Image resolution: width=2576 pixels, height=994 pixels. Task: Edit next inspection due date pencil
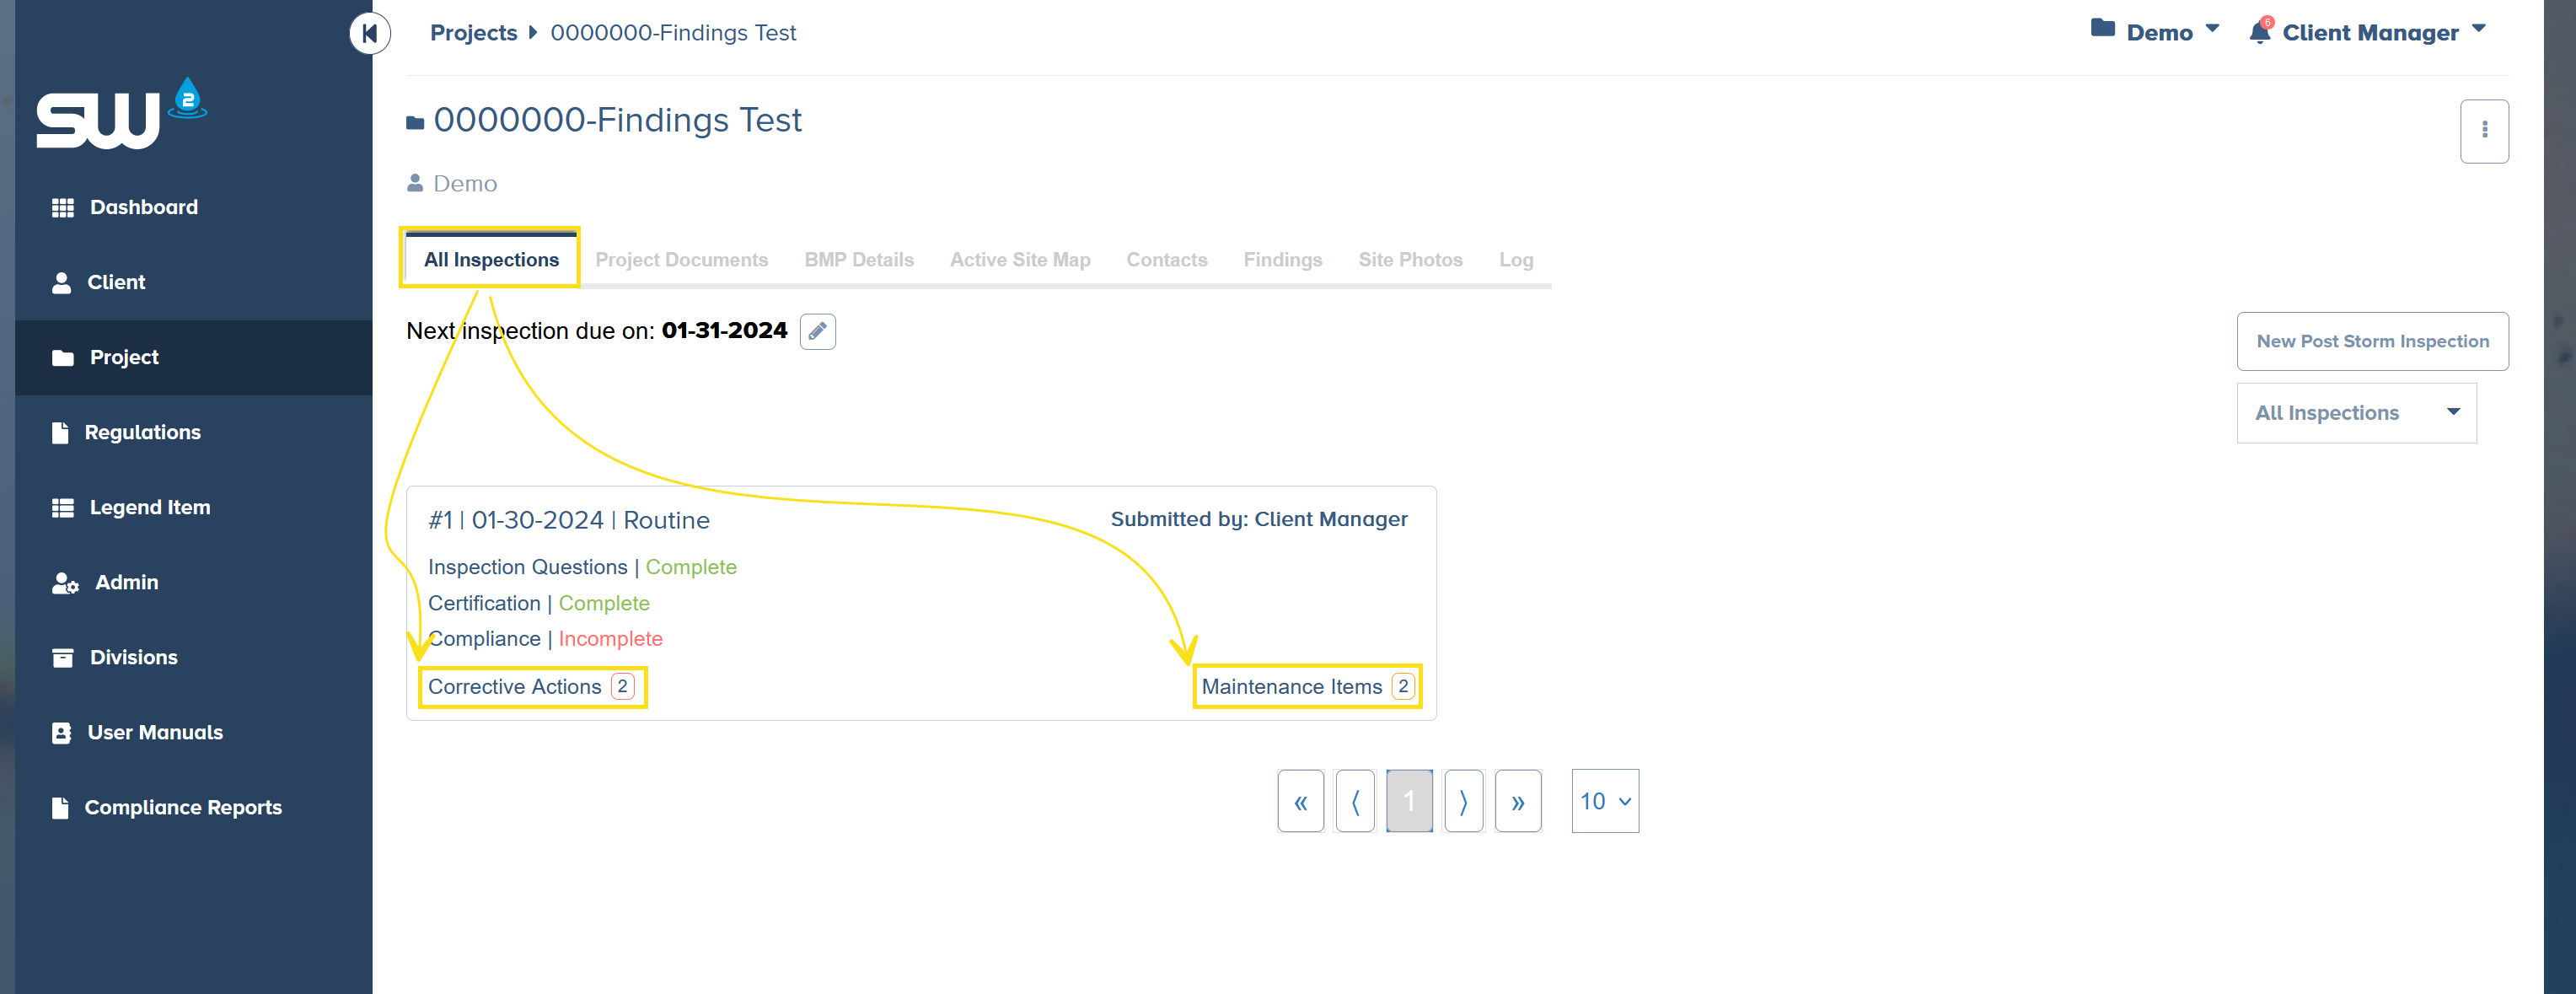817,331
